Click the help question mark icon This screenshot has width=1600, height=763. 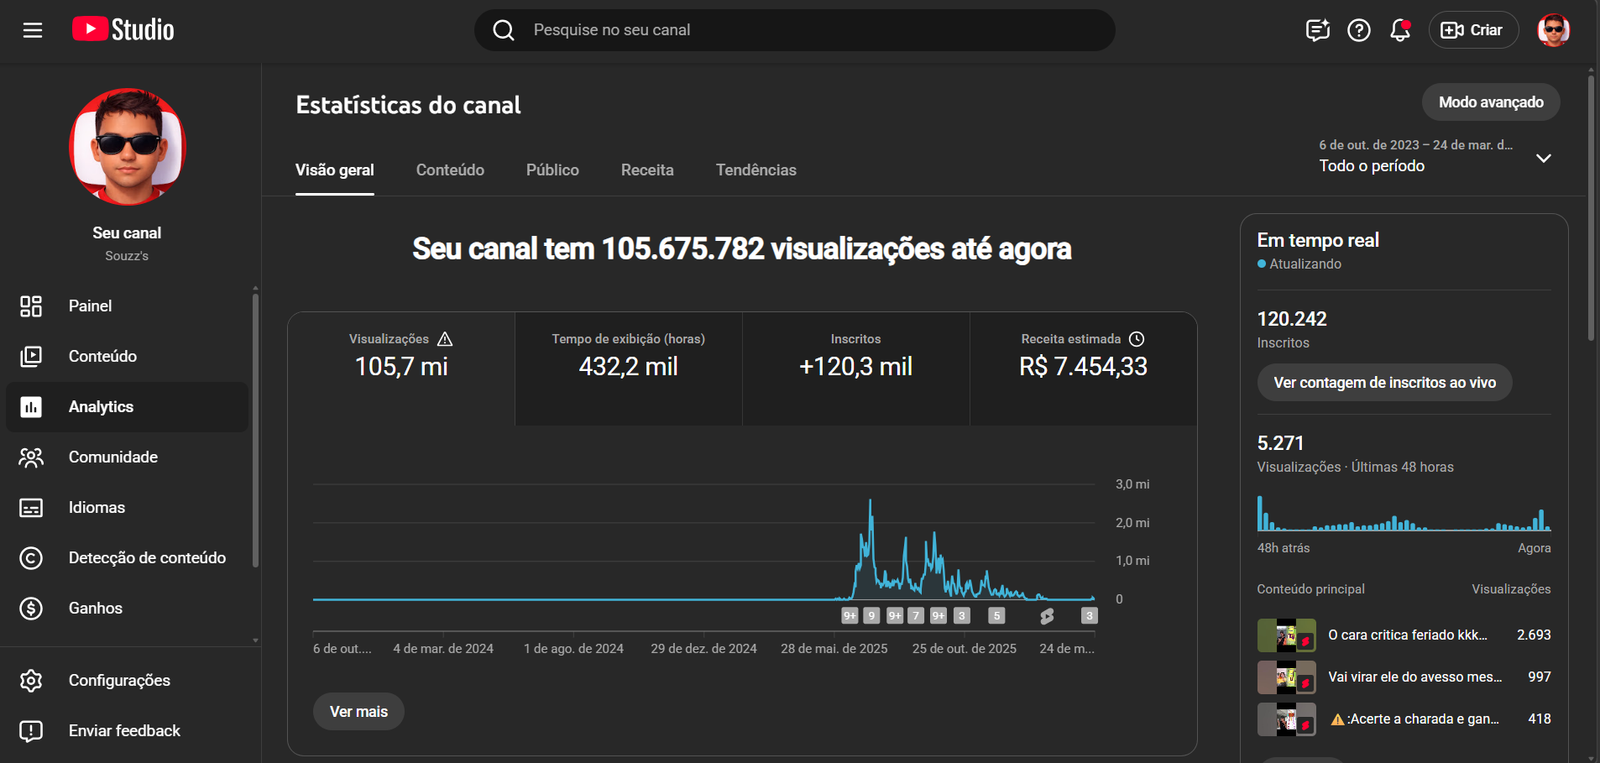[x=1358, y=30]
